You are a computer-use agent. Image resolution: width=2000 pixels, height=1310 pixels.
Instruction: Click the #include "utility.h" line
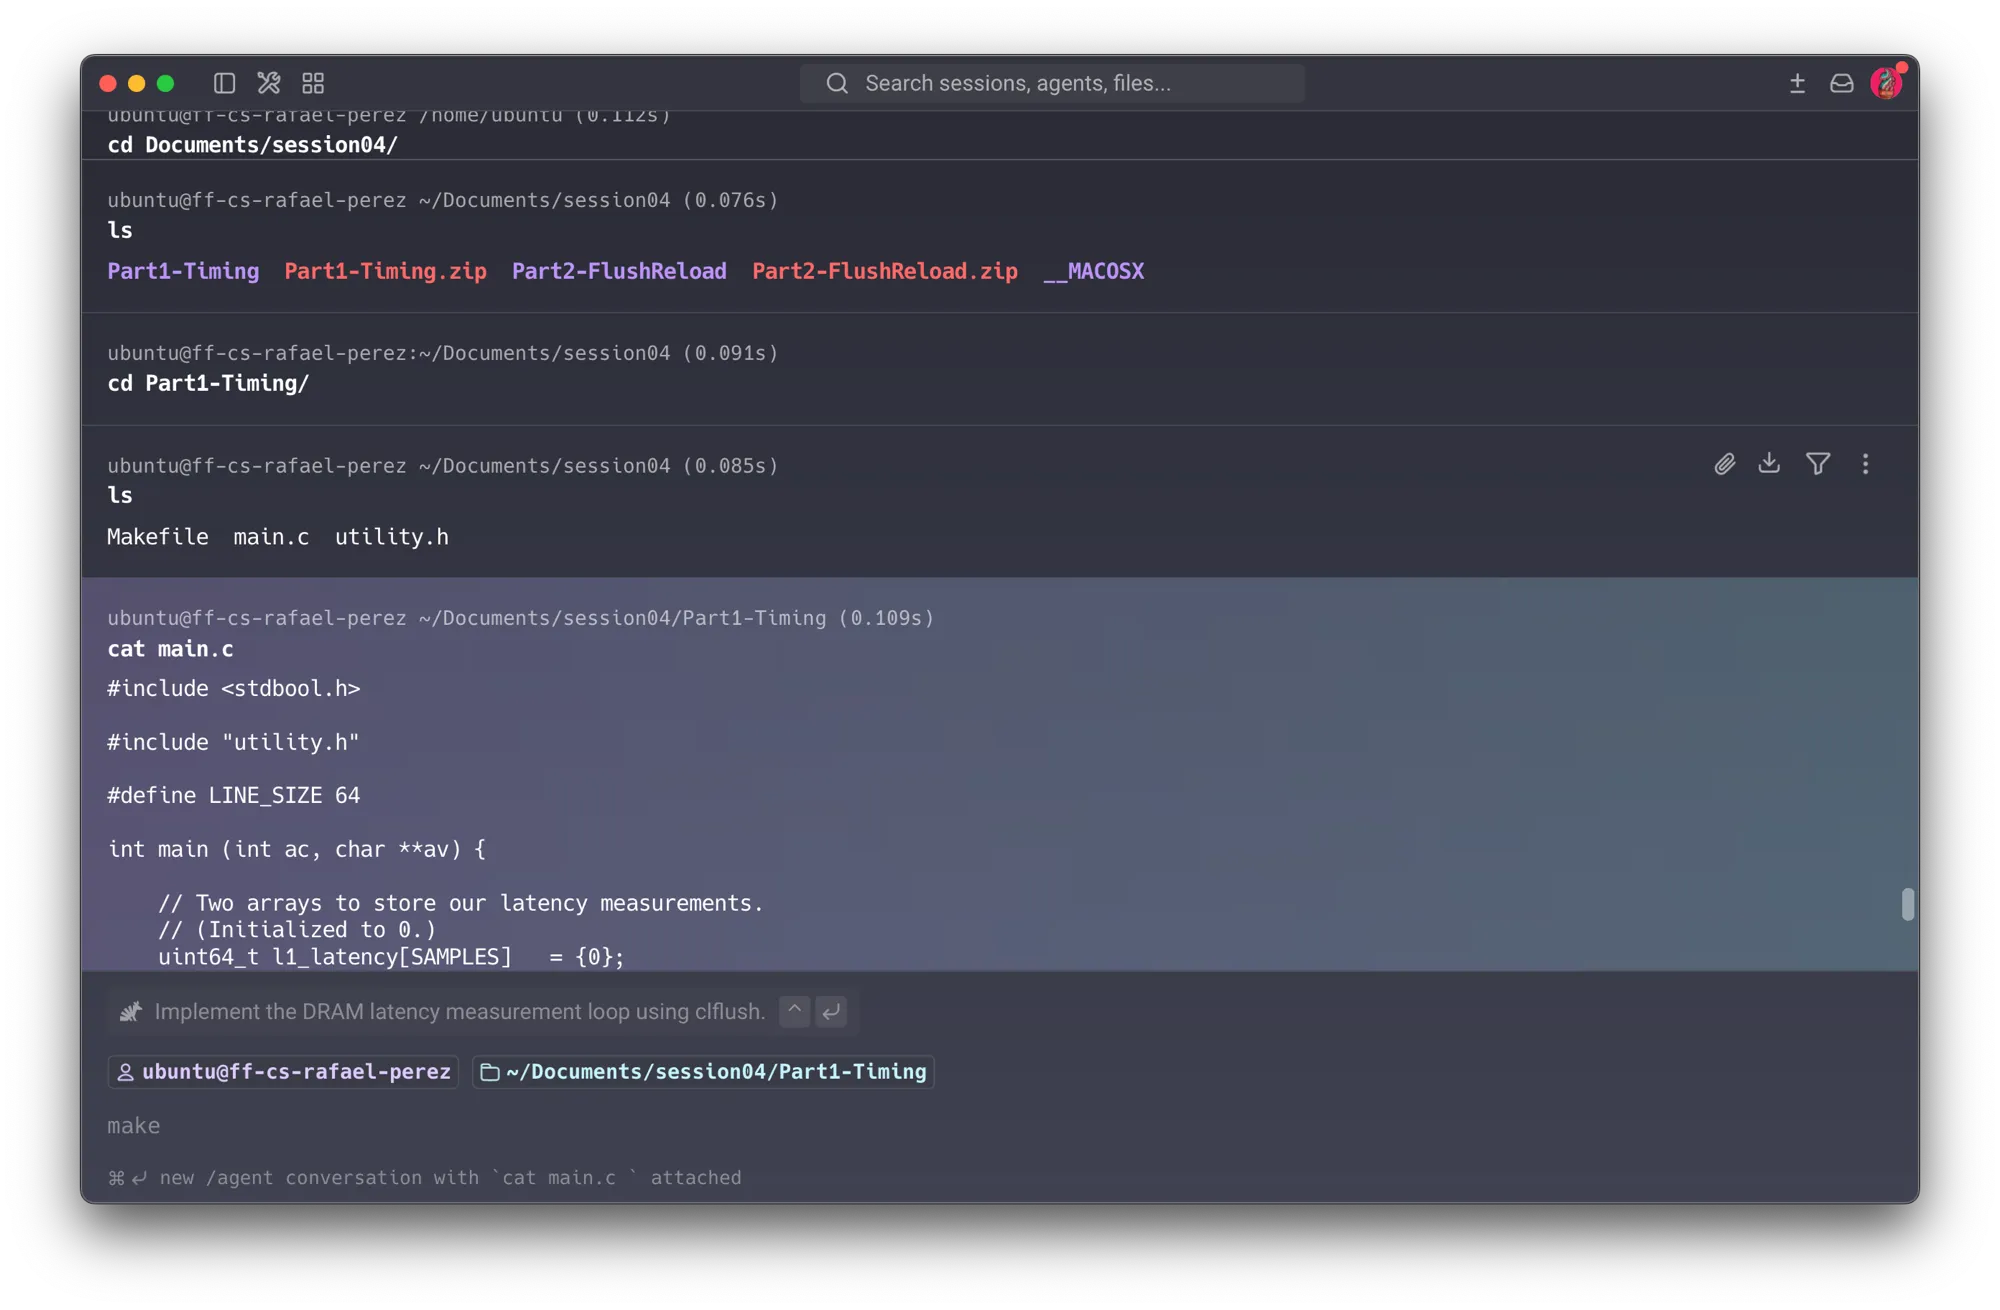tap(233, 742)
